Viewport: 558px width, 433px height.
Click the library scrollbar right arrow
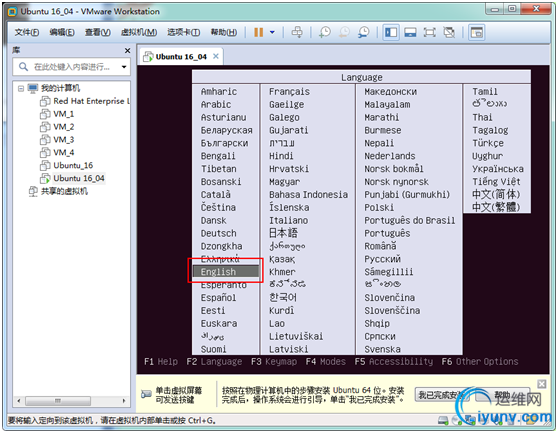124,401
